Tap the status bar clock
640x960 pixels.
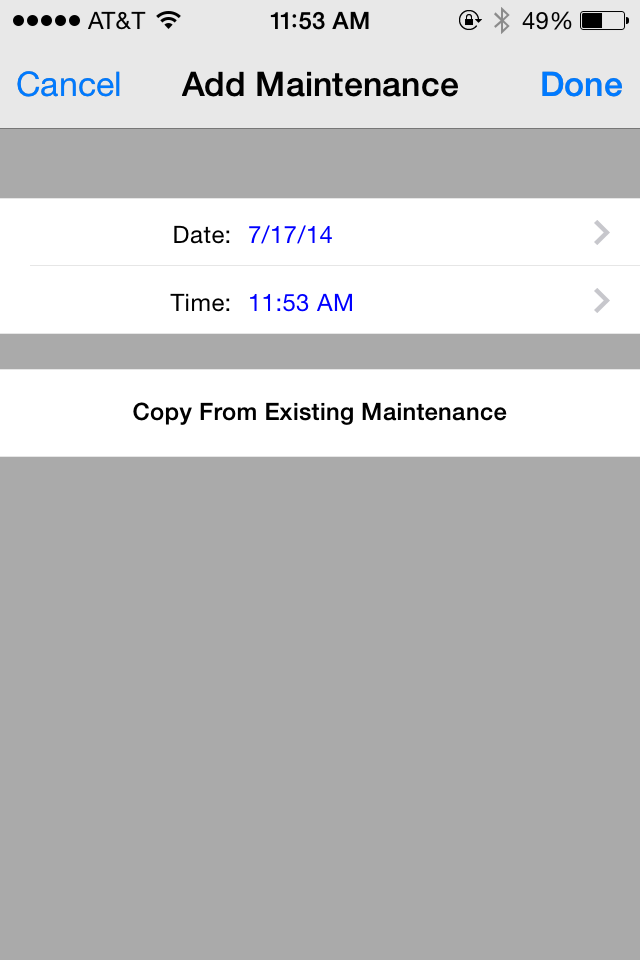pos(320,21)
